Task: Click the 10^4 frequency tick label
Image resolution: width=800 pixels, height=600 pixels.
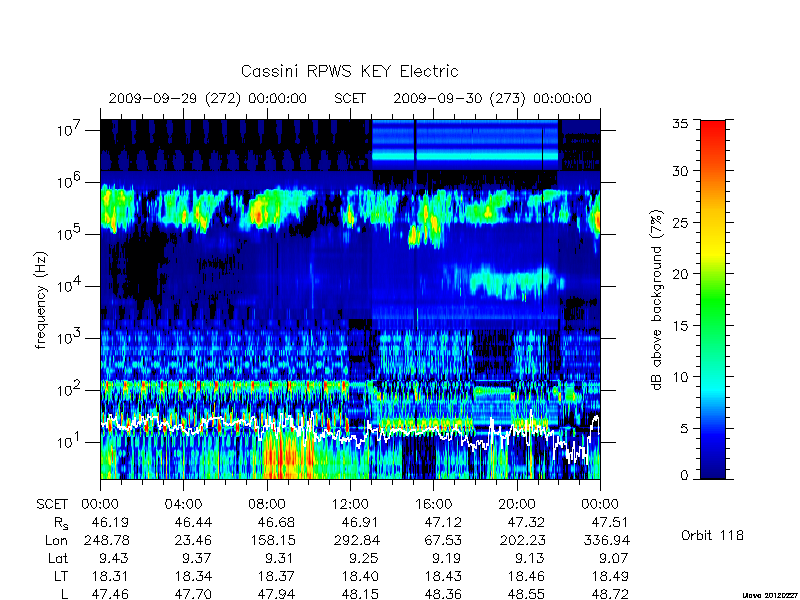Action: pos(70,285)
